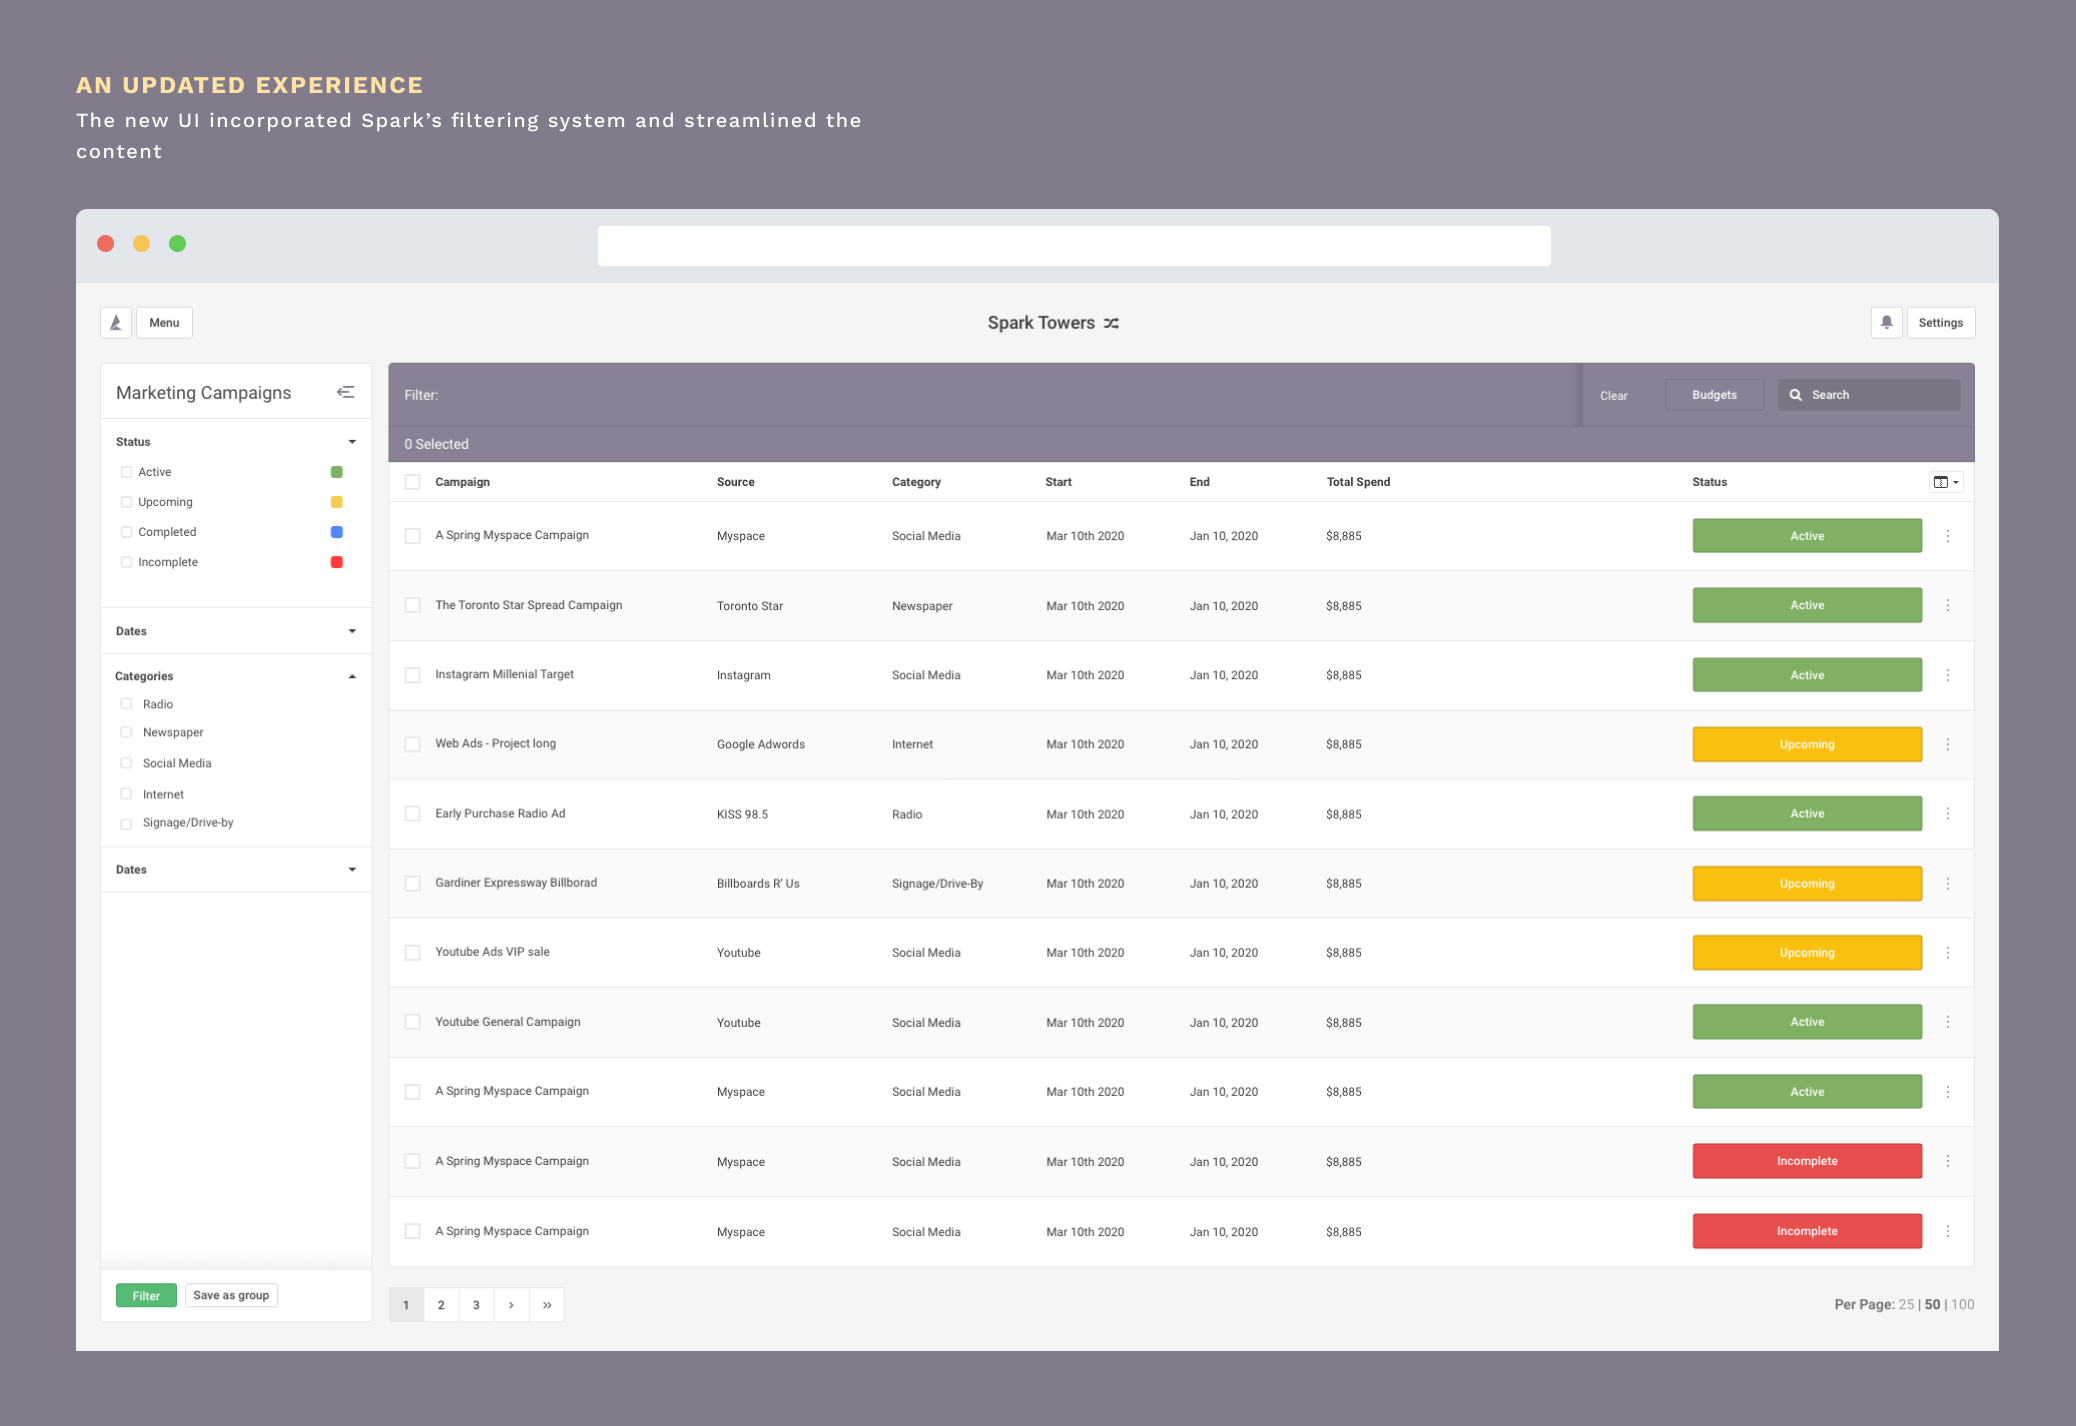
Task: Expand the first Dates filter section
Action: pyautogui.click(x=352, y=631)
